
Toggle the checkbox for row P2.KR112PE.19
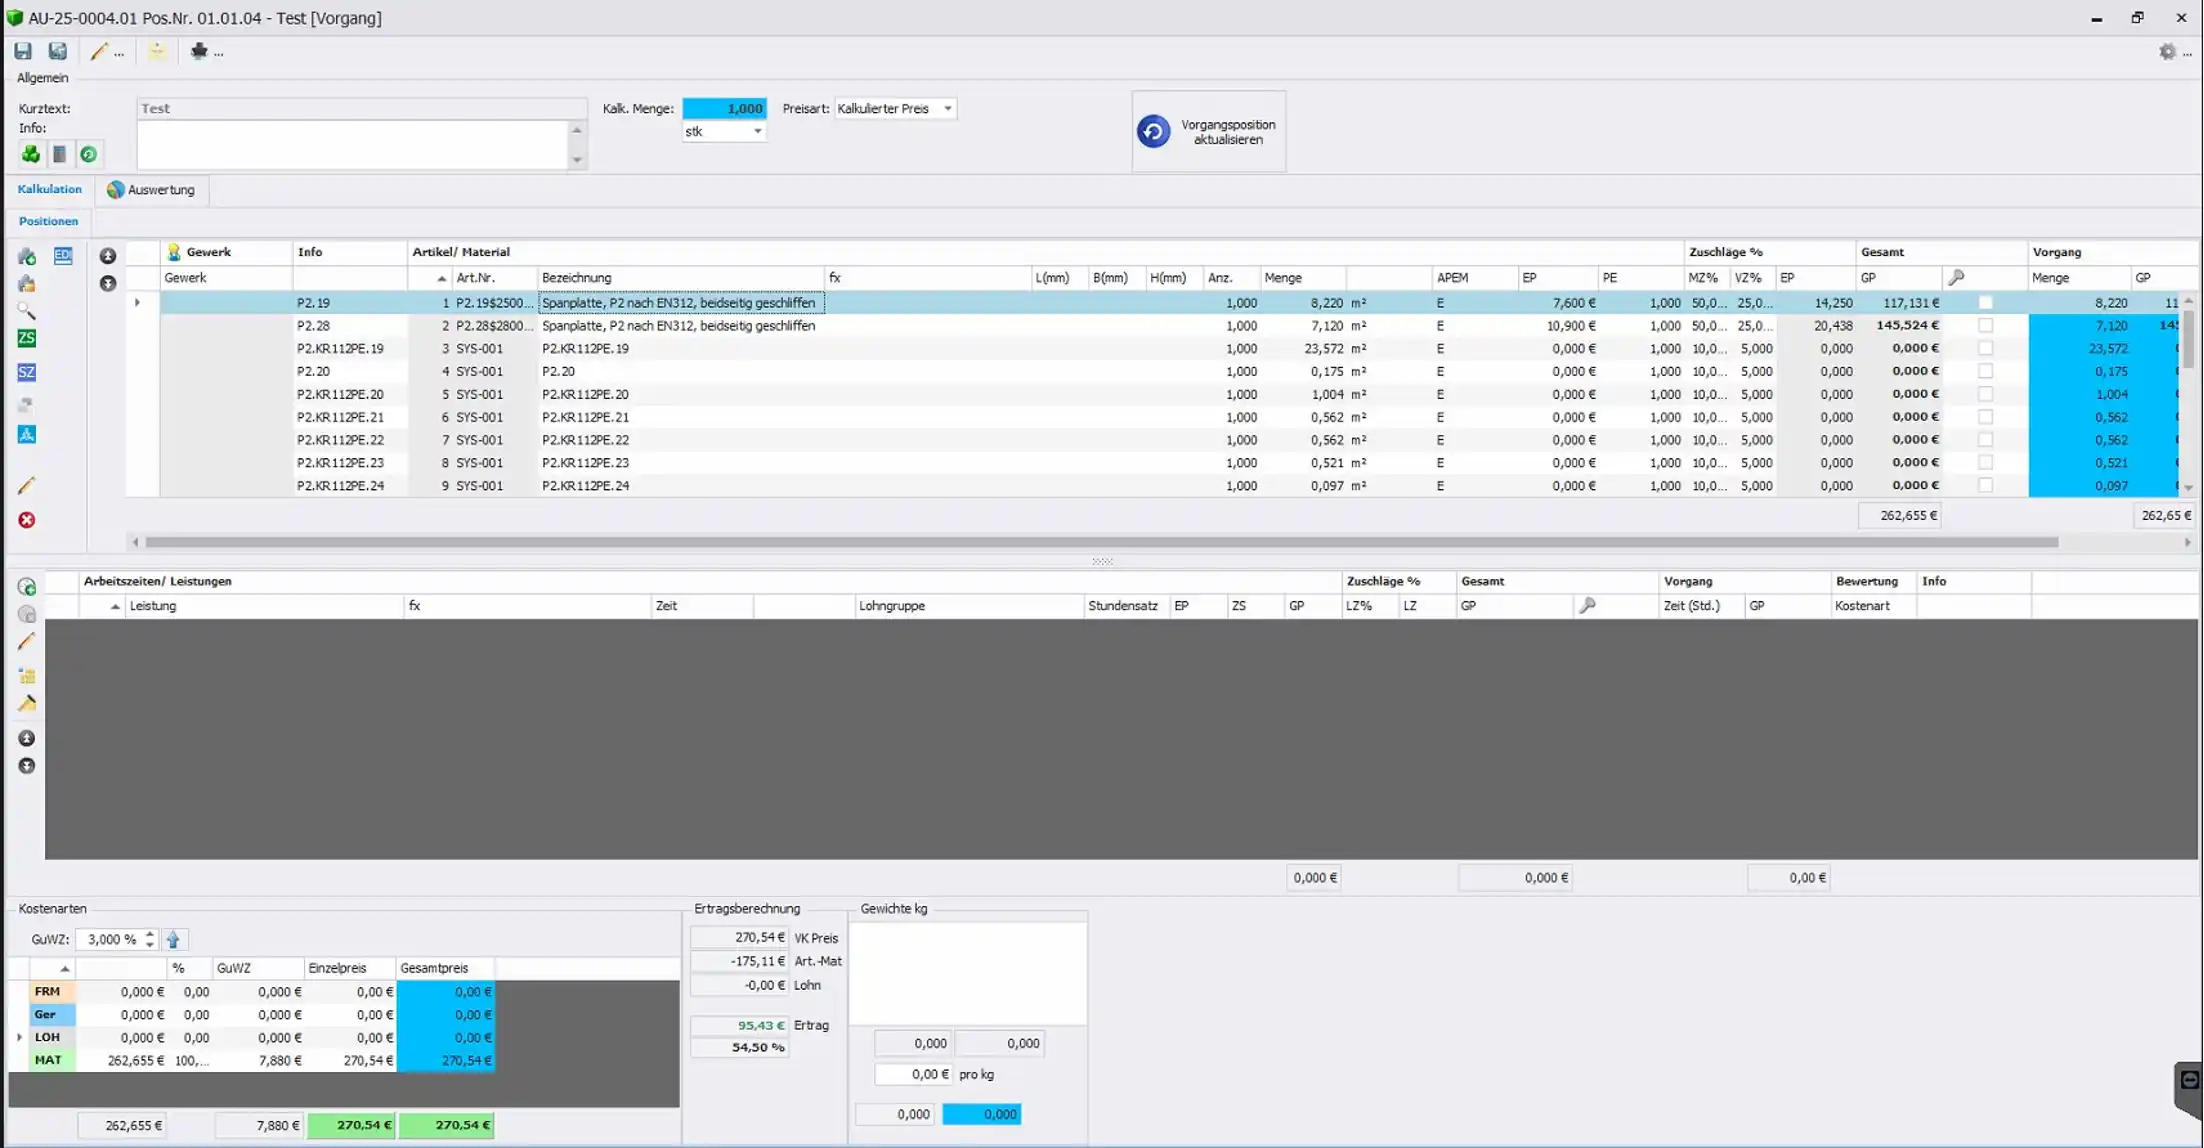point(1985,349)
